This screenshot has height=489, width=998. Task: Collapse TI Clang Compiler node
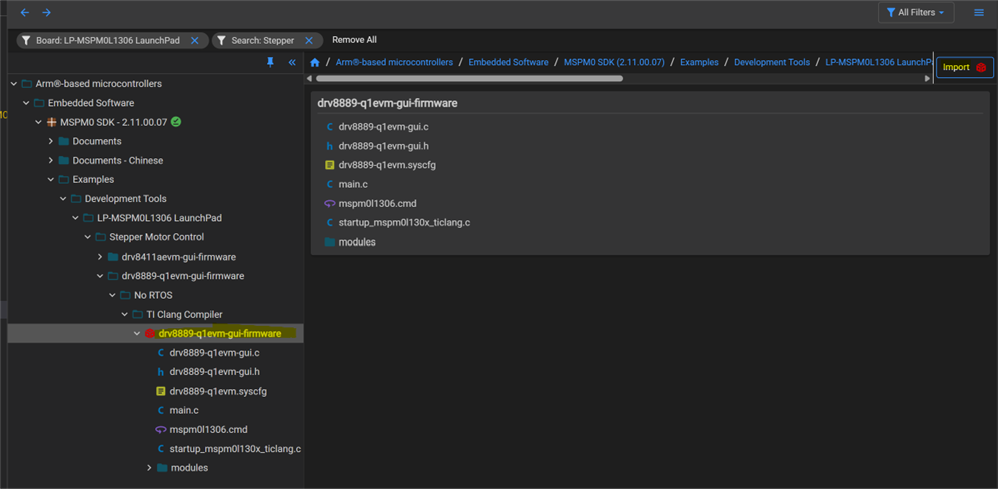[x=124, y=315]
